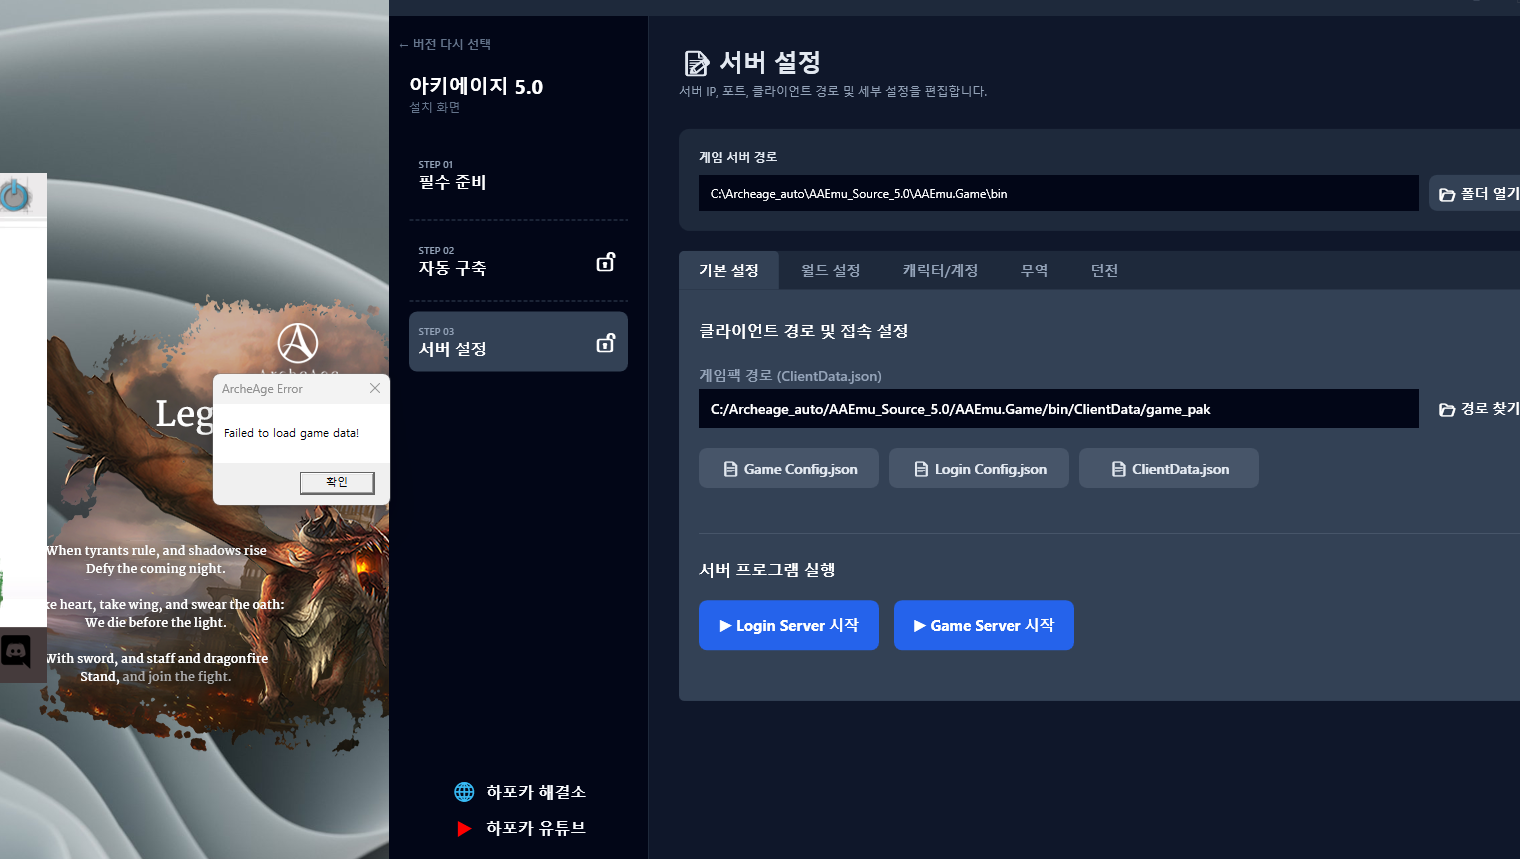The image size is (1520, 859).
Task: Click the 서버 설정 header edit icon
Action: click(x=696, y=63)
